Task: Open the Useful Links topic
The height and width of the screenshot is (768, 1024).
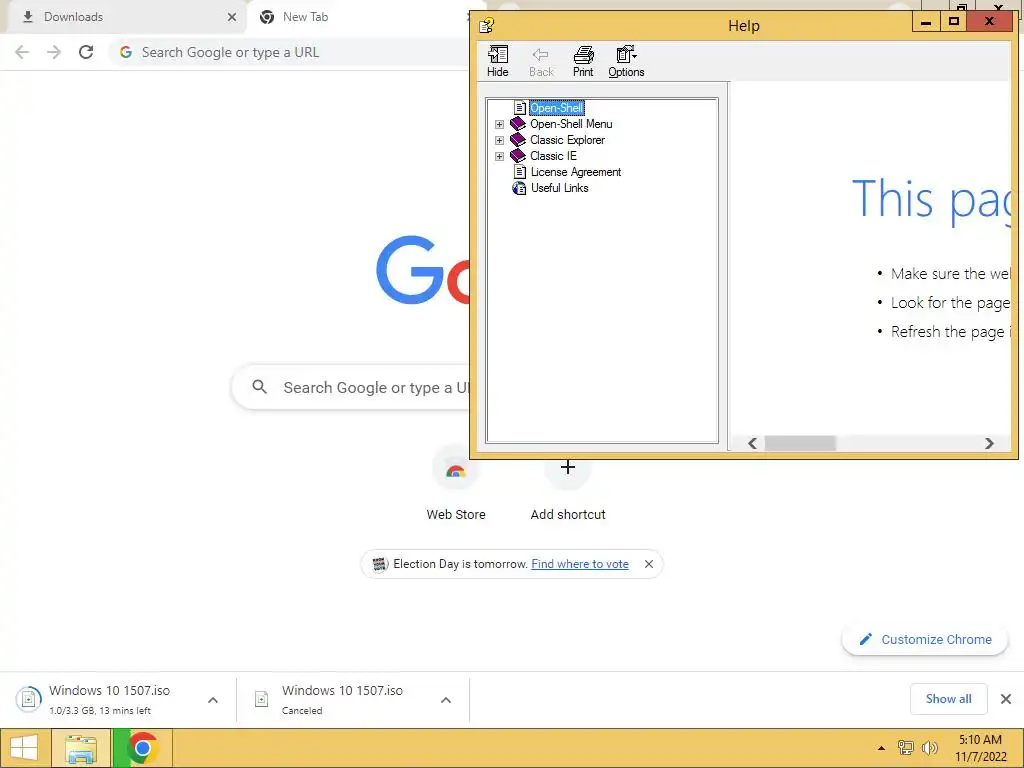Action: 559,188
